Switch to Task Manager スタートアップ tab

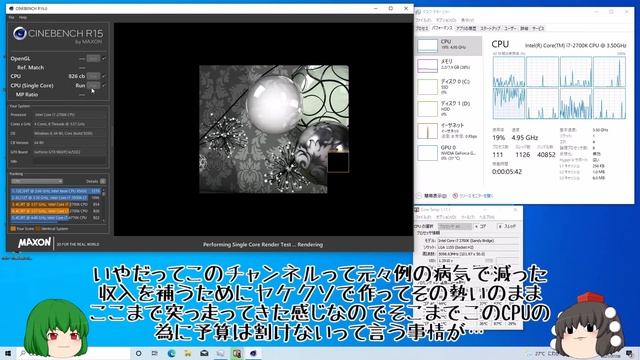click(x=490, y=29)
